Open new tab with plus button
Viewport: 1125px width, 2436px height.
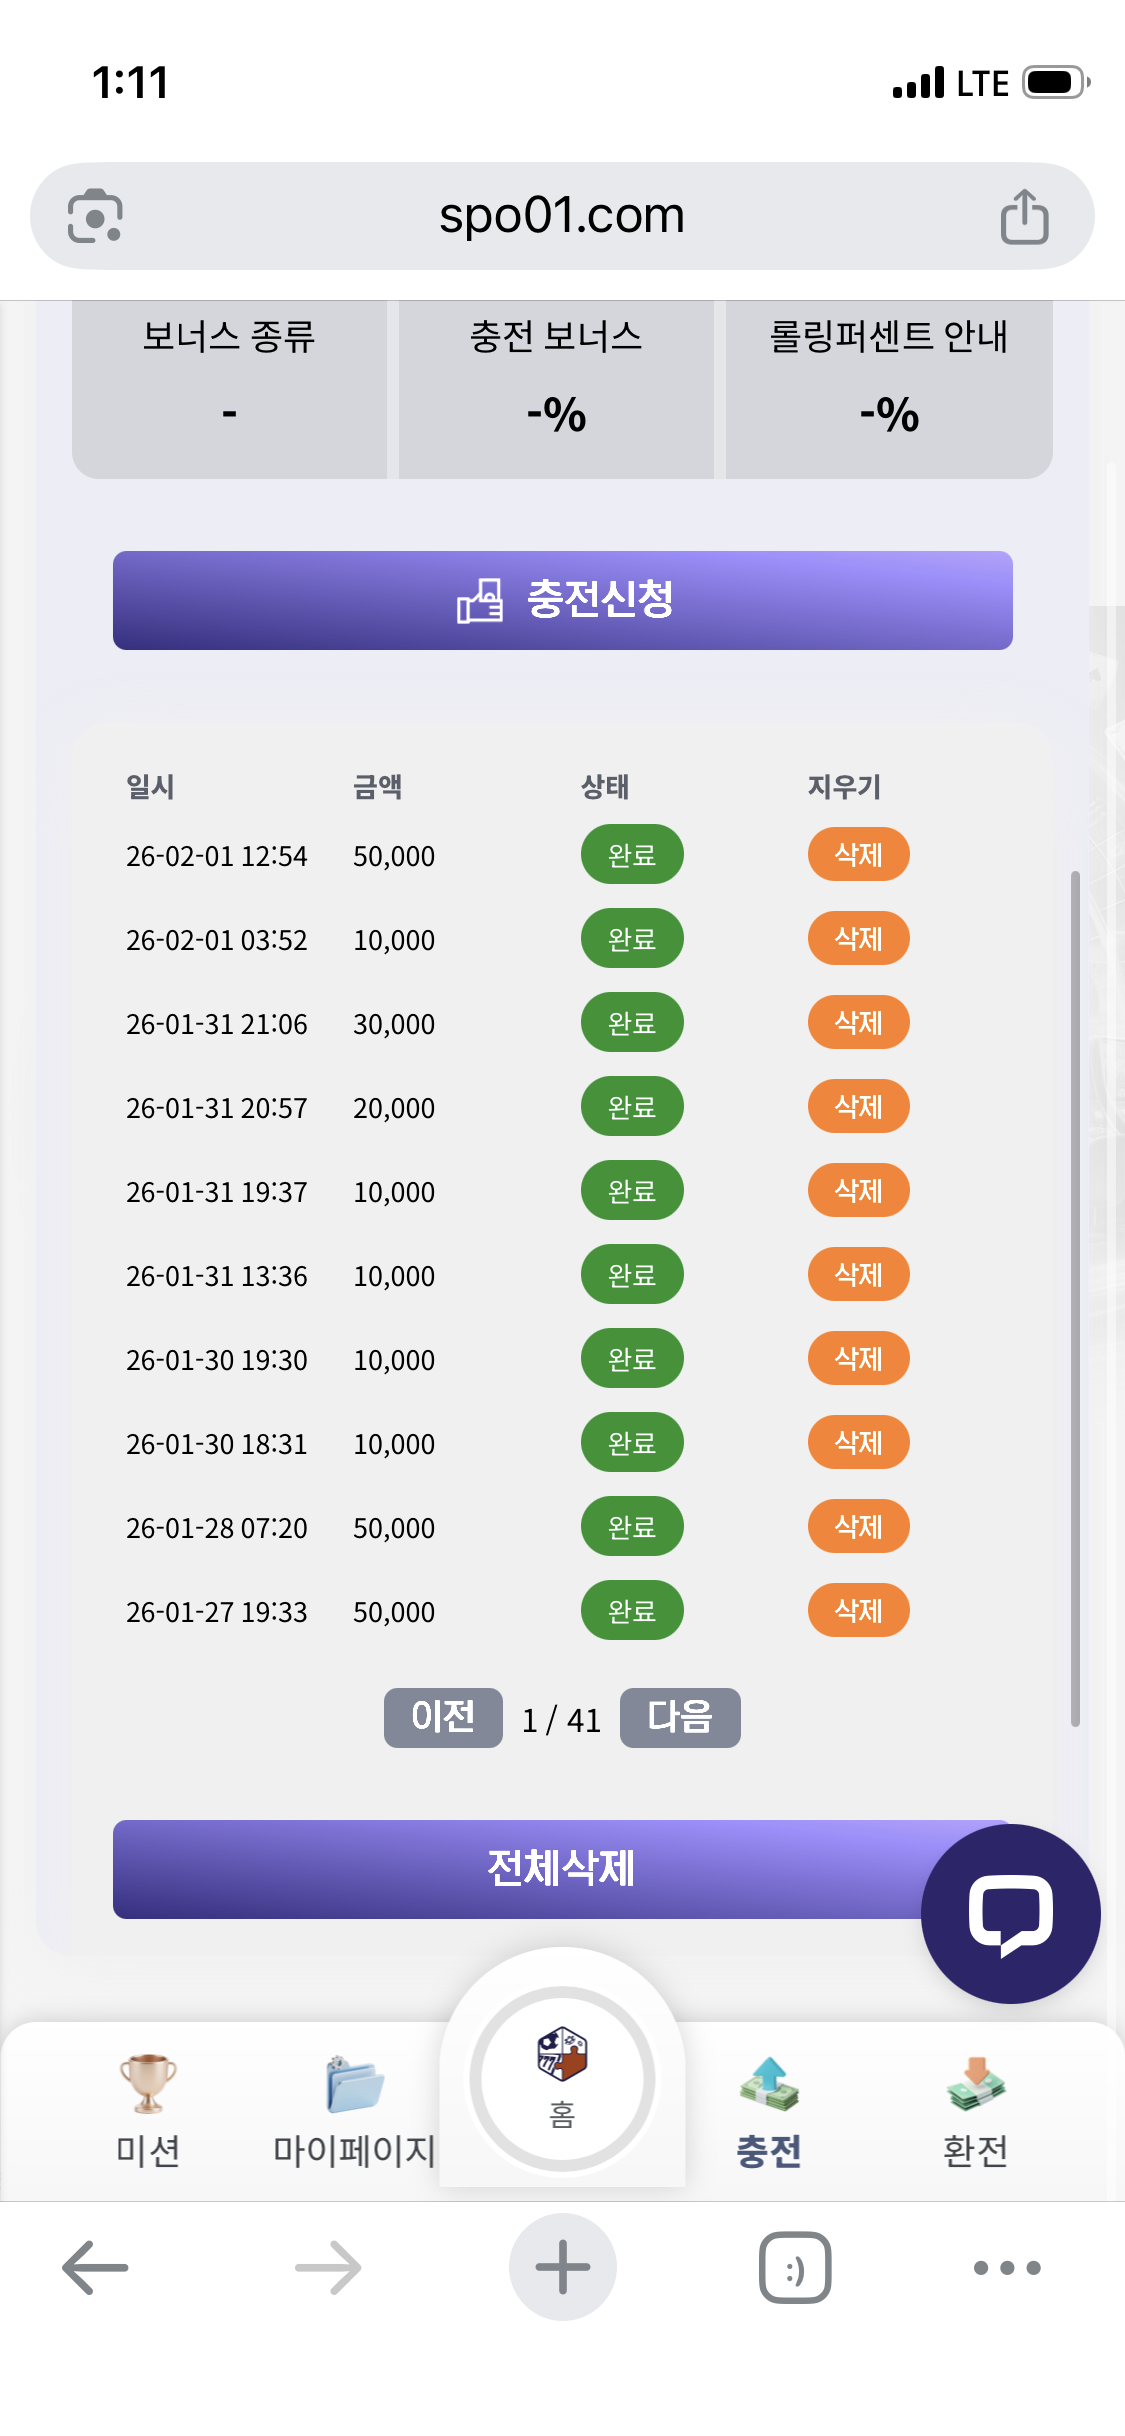(x=562, y=2267)
